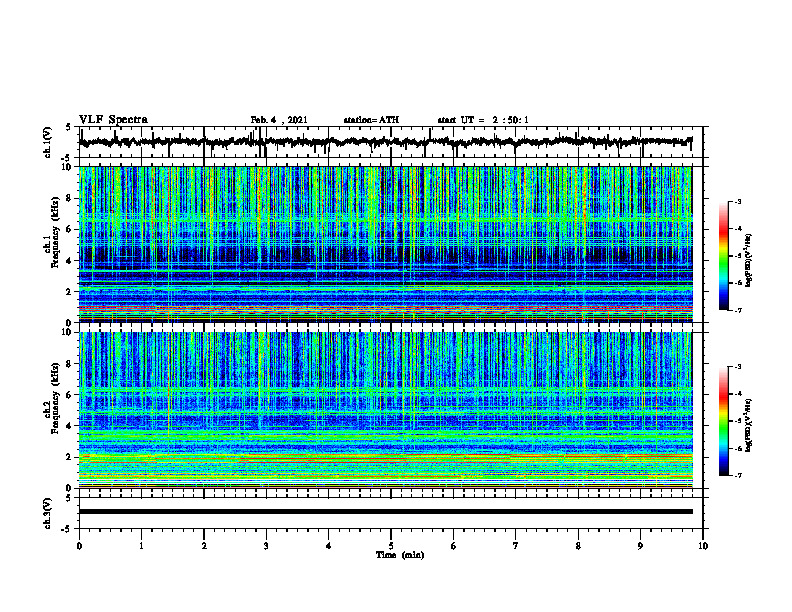The height and width of the screenshot is (612, 792).
Task: Click the ch.1 Frequency (kHz) axis label
Action: pyautogui.click(x=52, y=233)
